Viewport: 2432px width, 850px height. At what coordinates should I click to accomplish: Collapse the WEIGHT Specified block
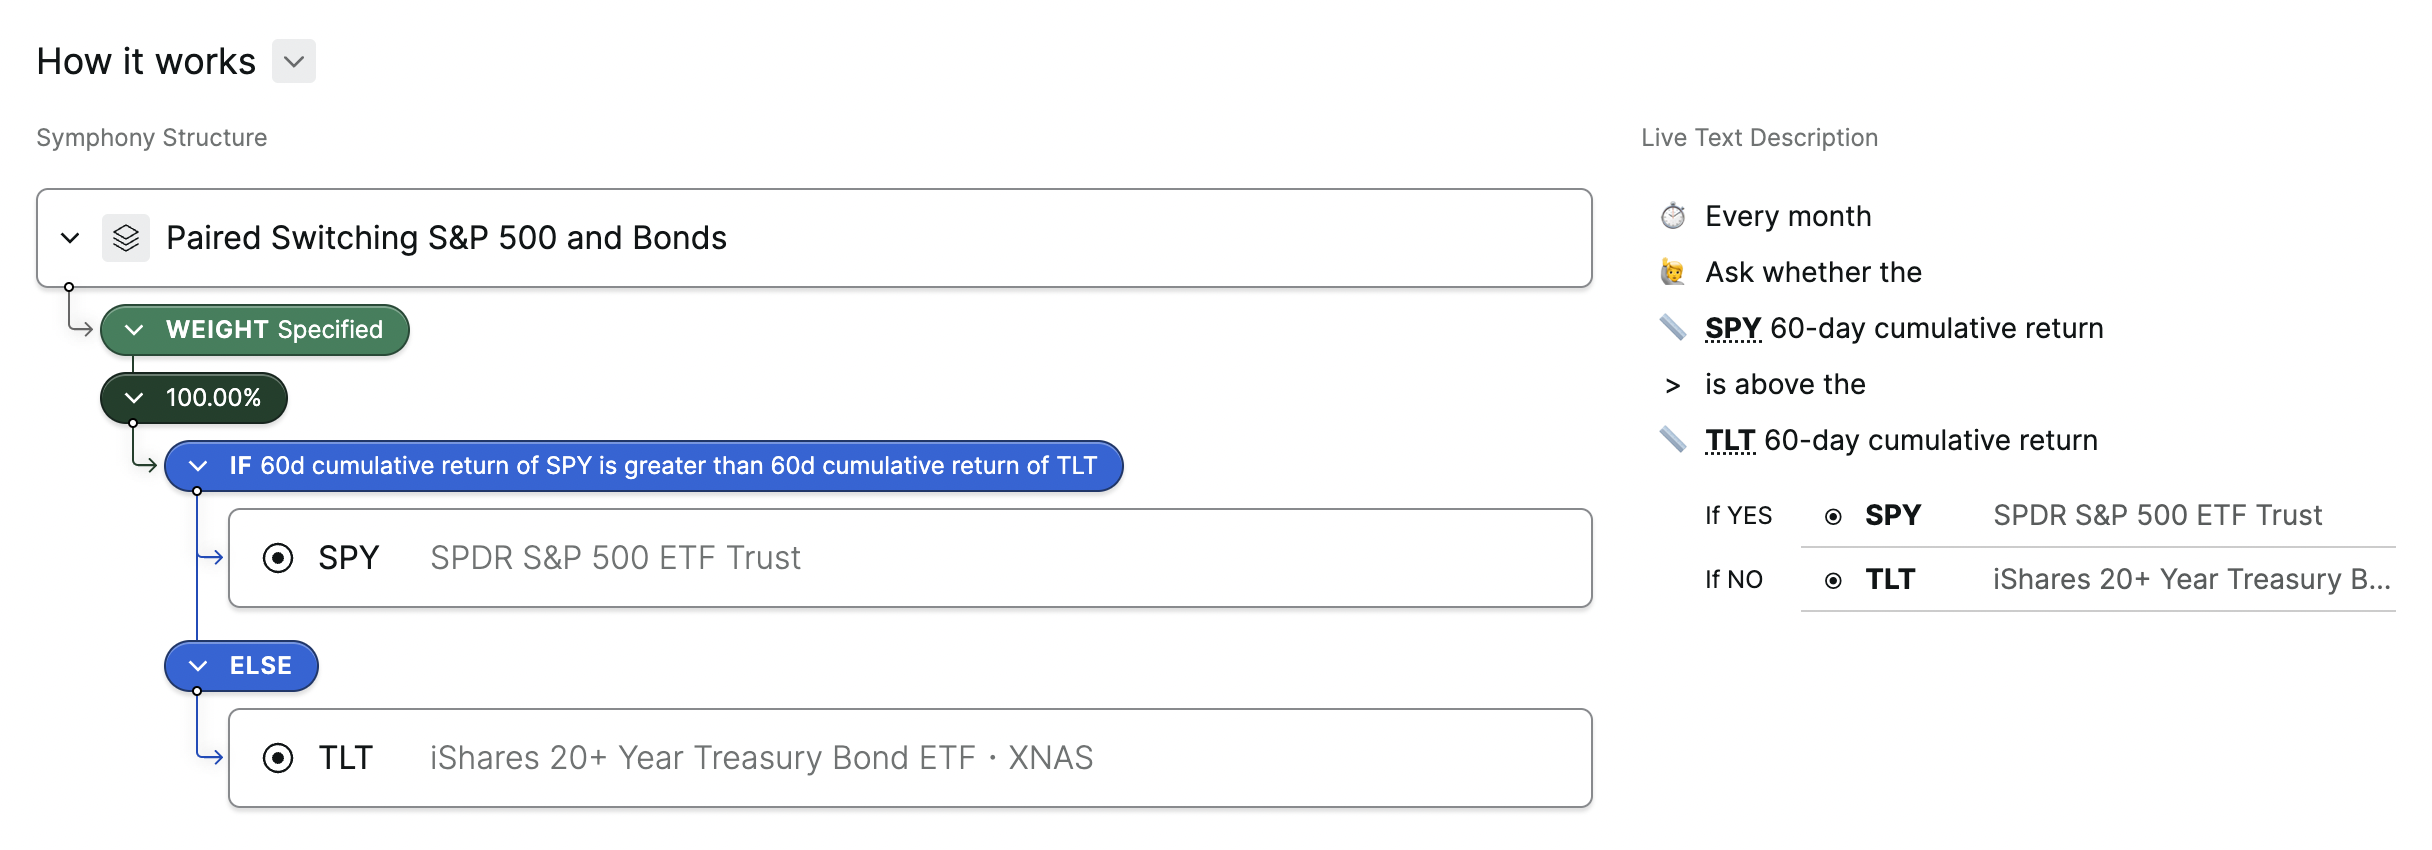(134, 330)
